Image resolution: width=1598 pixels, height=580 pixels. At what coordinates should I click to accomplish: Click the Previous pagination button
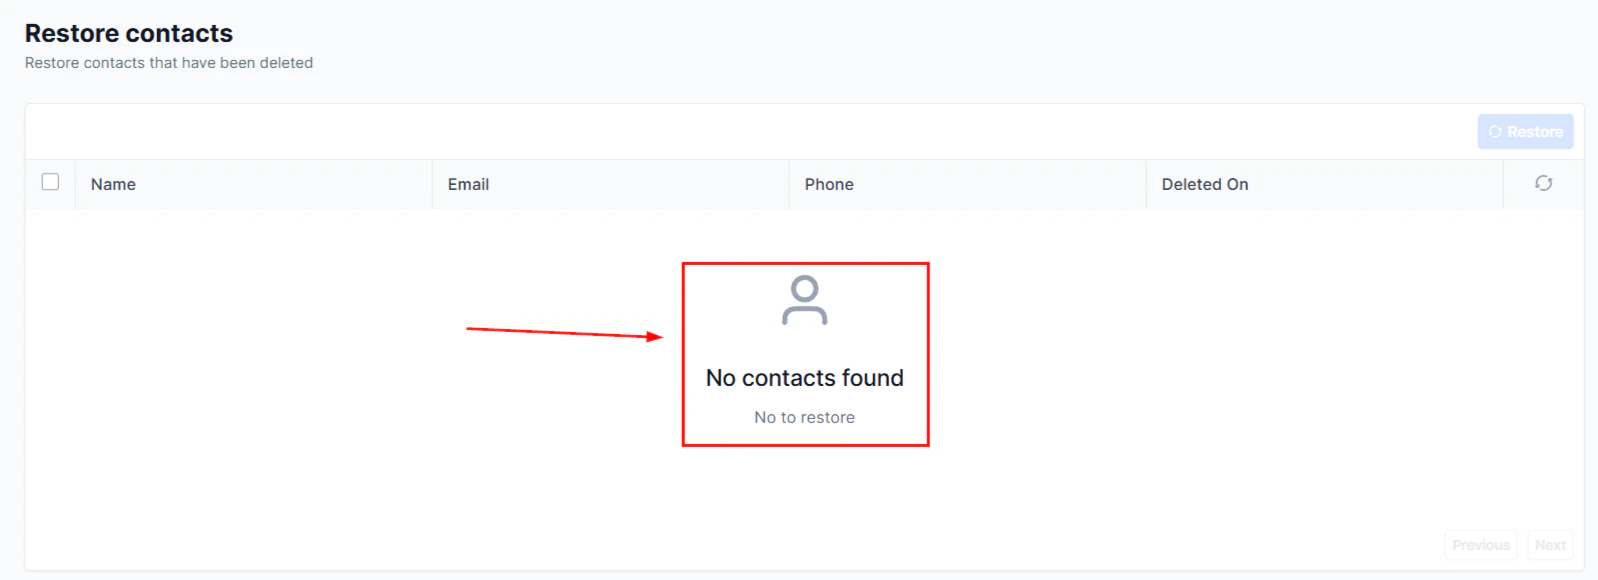coord(1480,544)
